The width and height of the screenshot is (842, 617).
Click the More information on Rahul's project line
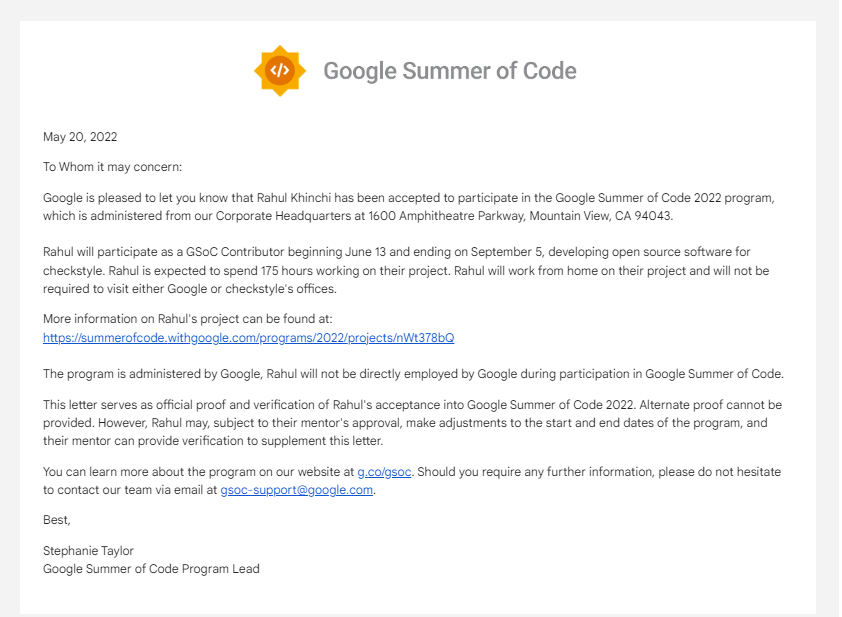tap(187, 319)
